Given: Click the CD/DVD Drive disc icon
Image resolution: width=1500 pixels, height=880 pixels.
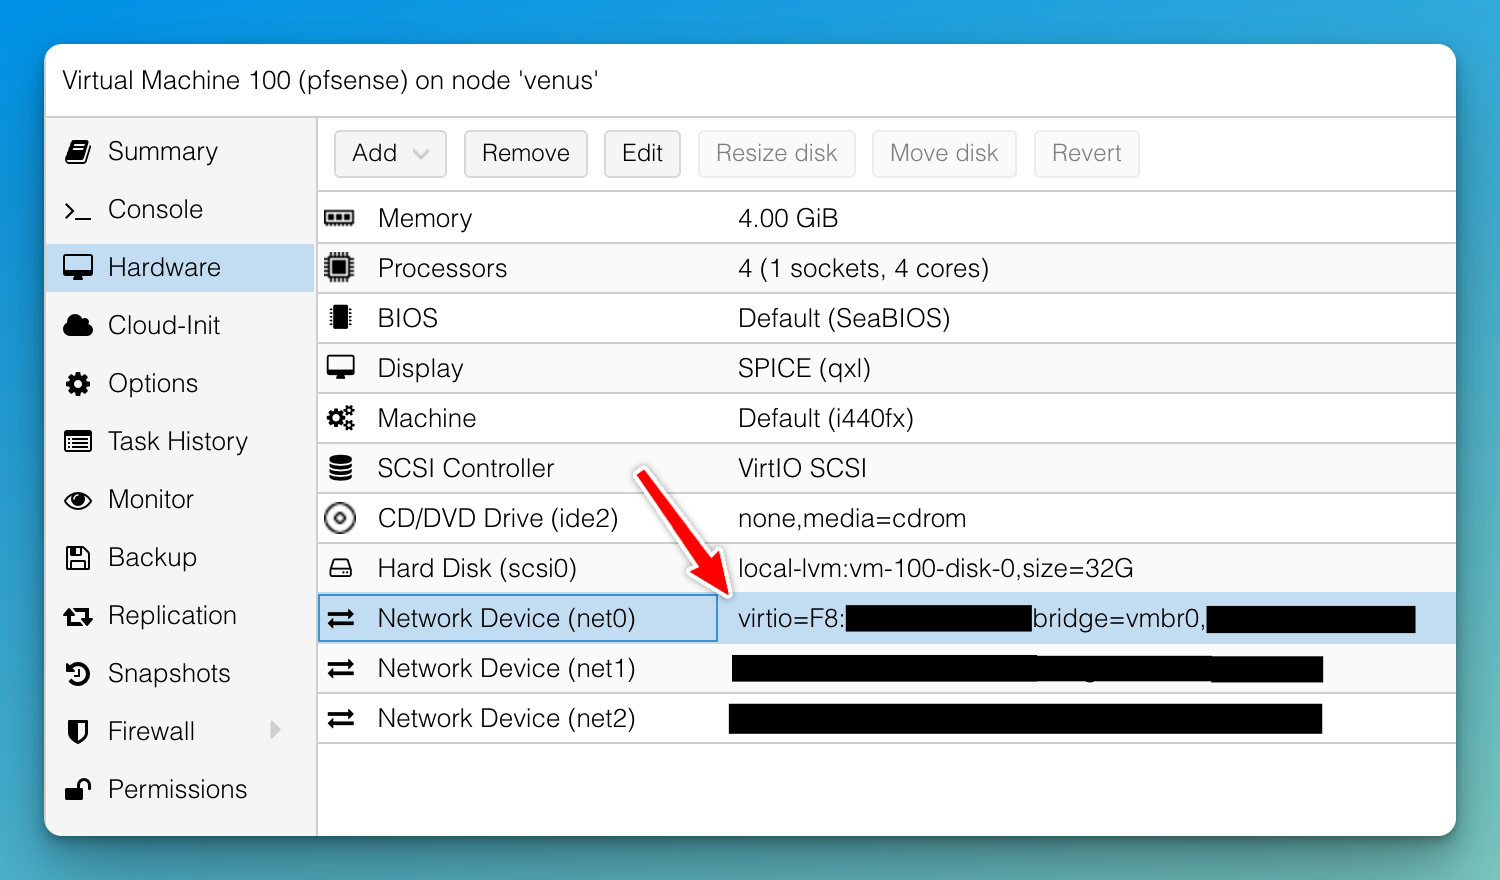Looking at the screenshot, I should [x=340, y=518].
